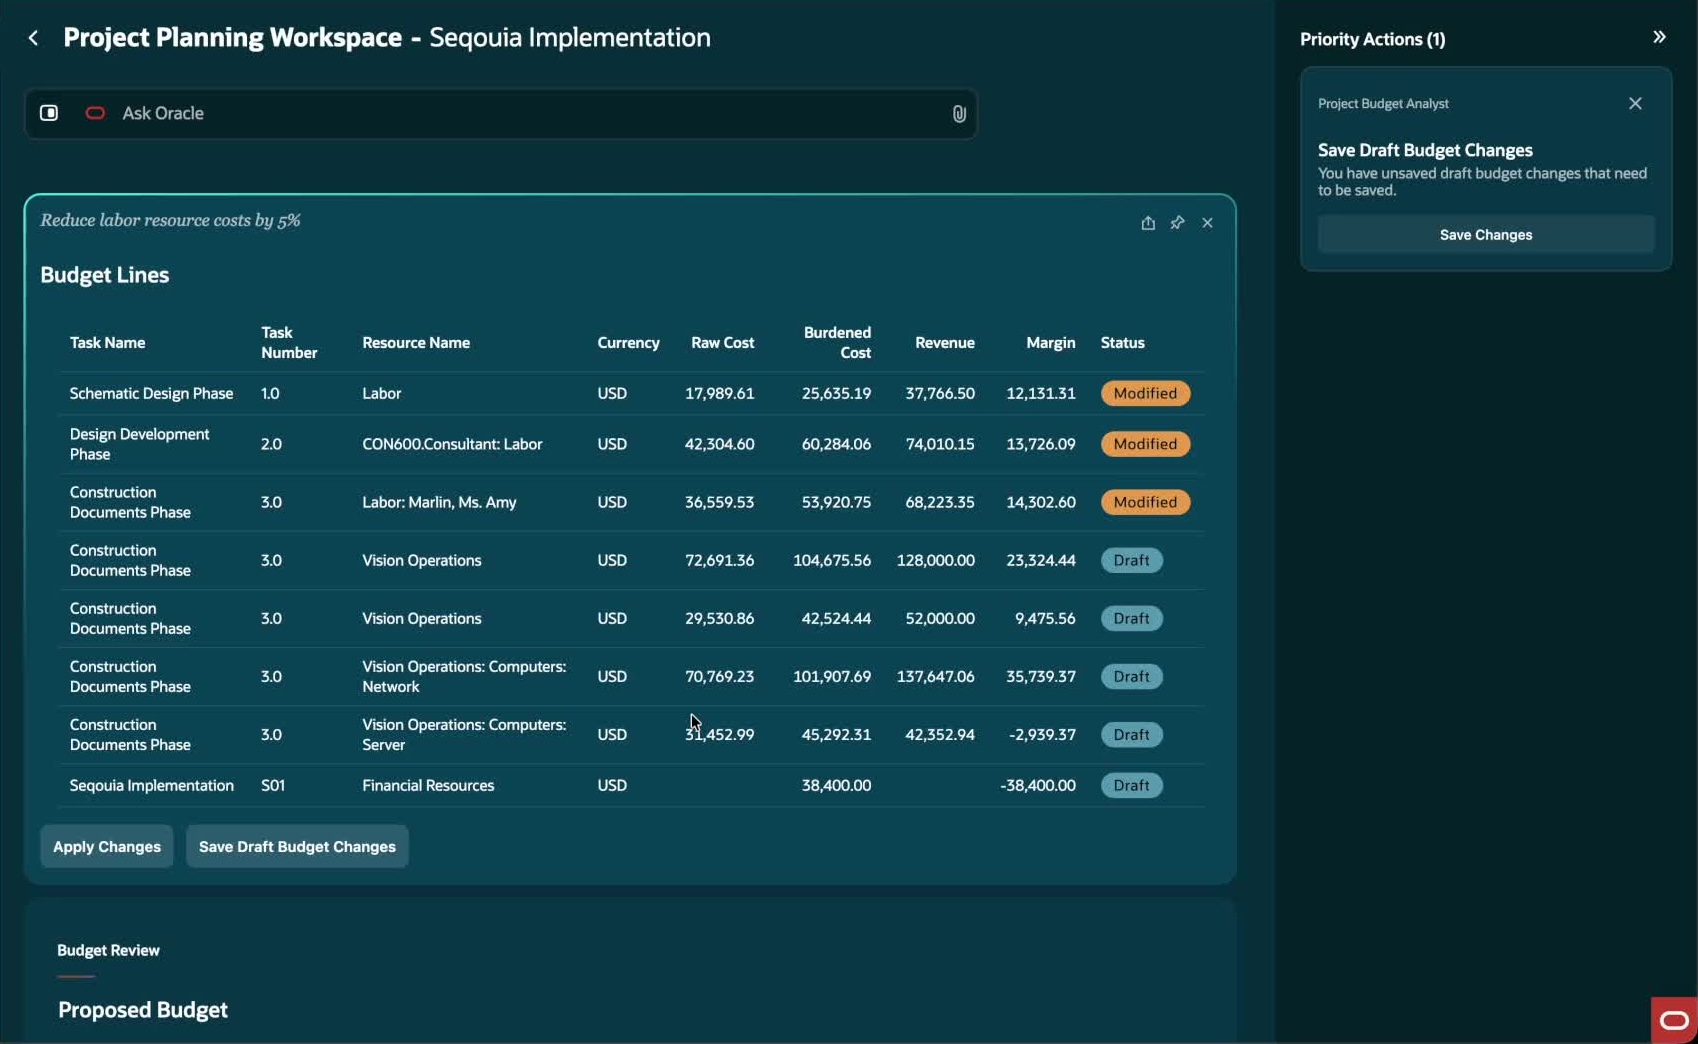Share the Budget Lines card
Viewport: 1698px width, 1044px height.
1148,222
